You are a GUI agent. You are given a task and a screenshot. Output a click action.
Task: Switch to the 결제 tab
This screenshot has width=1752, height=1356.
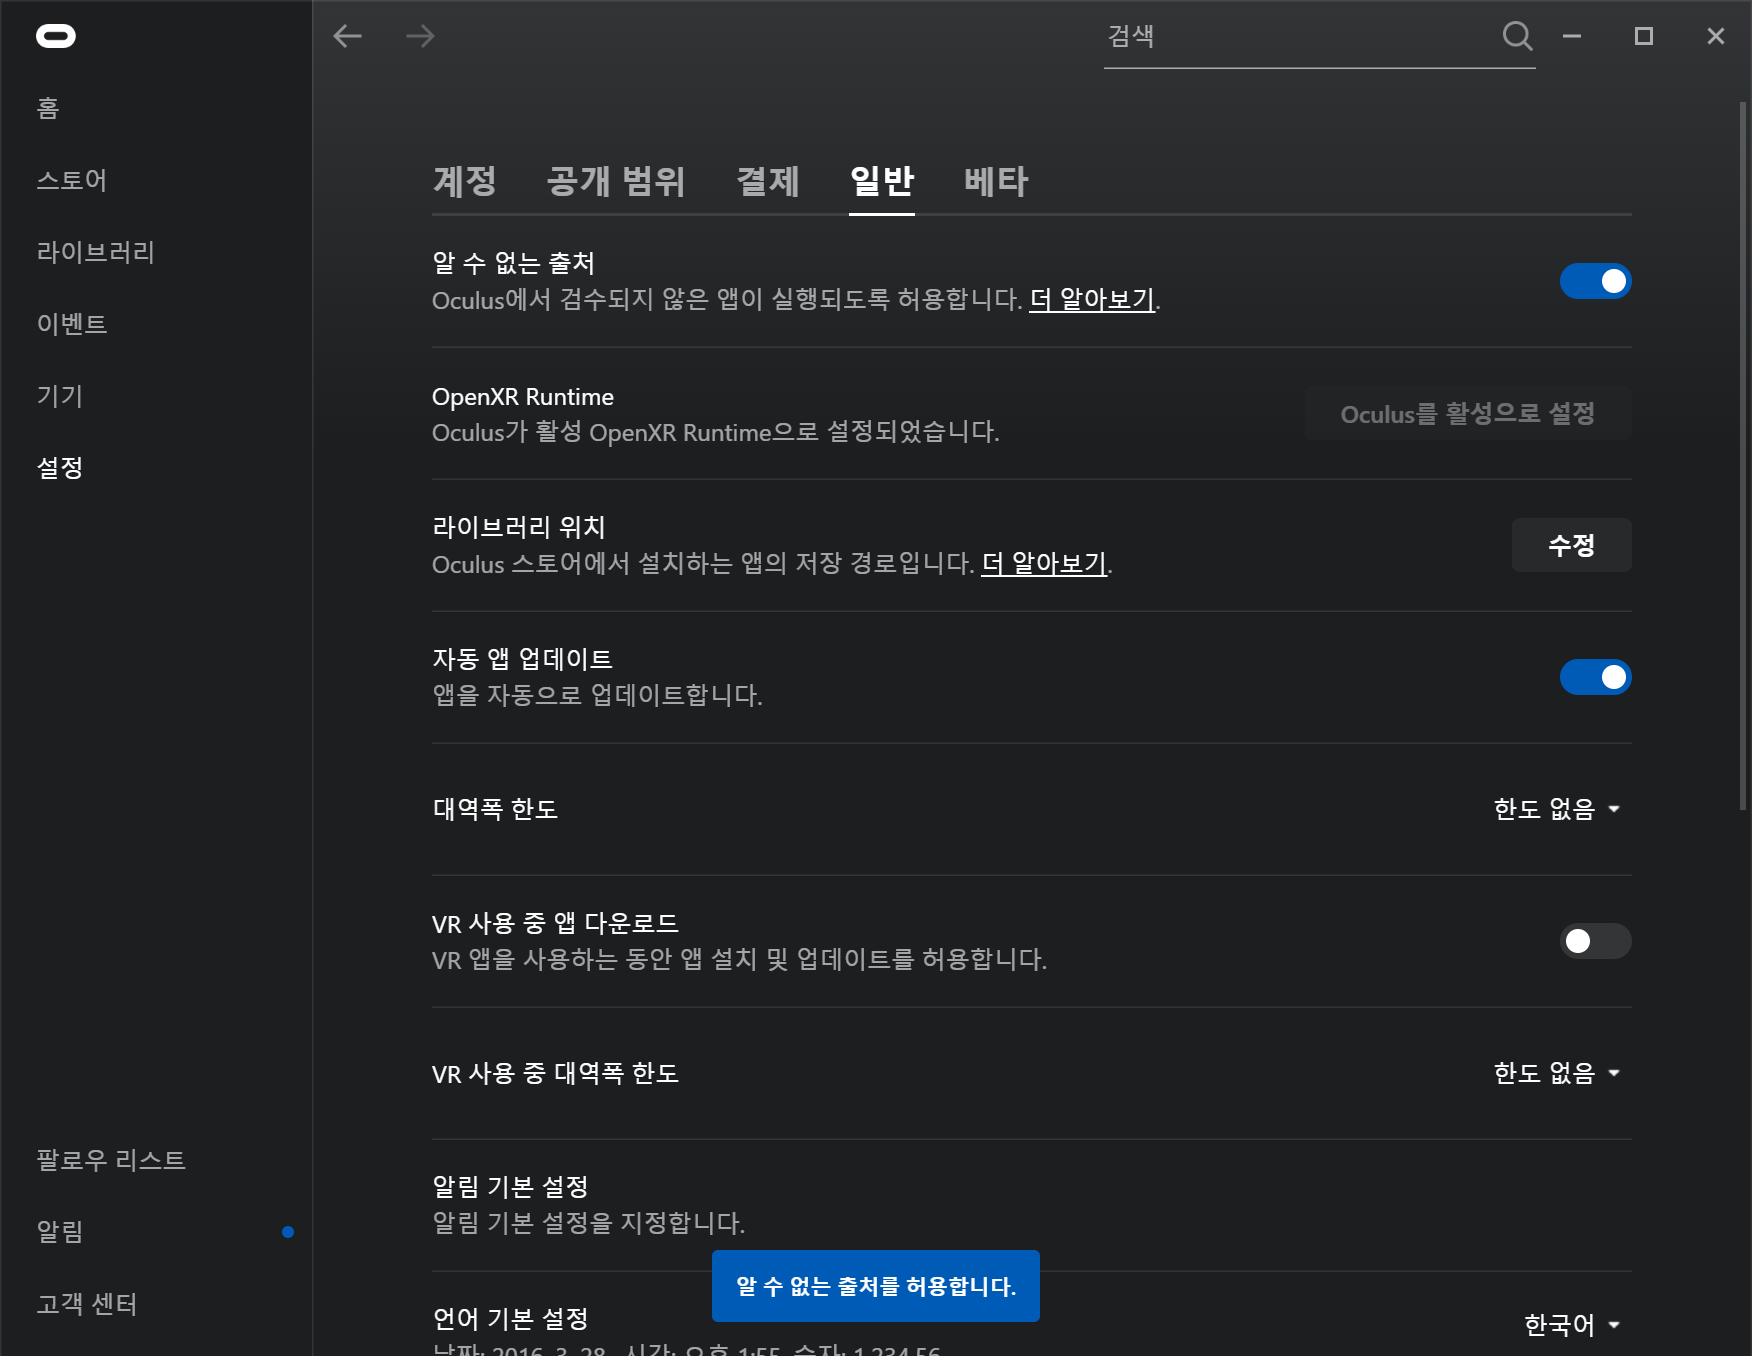(x=768, y=181)
